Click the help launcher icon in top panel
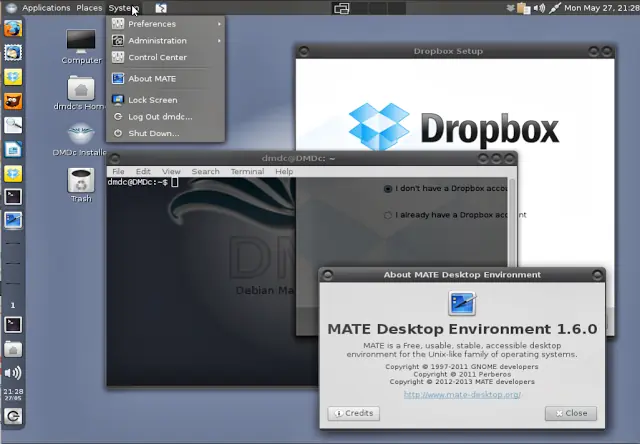This screenshot has height=444, width=640. coord(161,8)
